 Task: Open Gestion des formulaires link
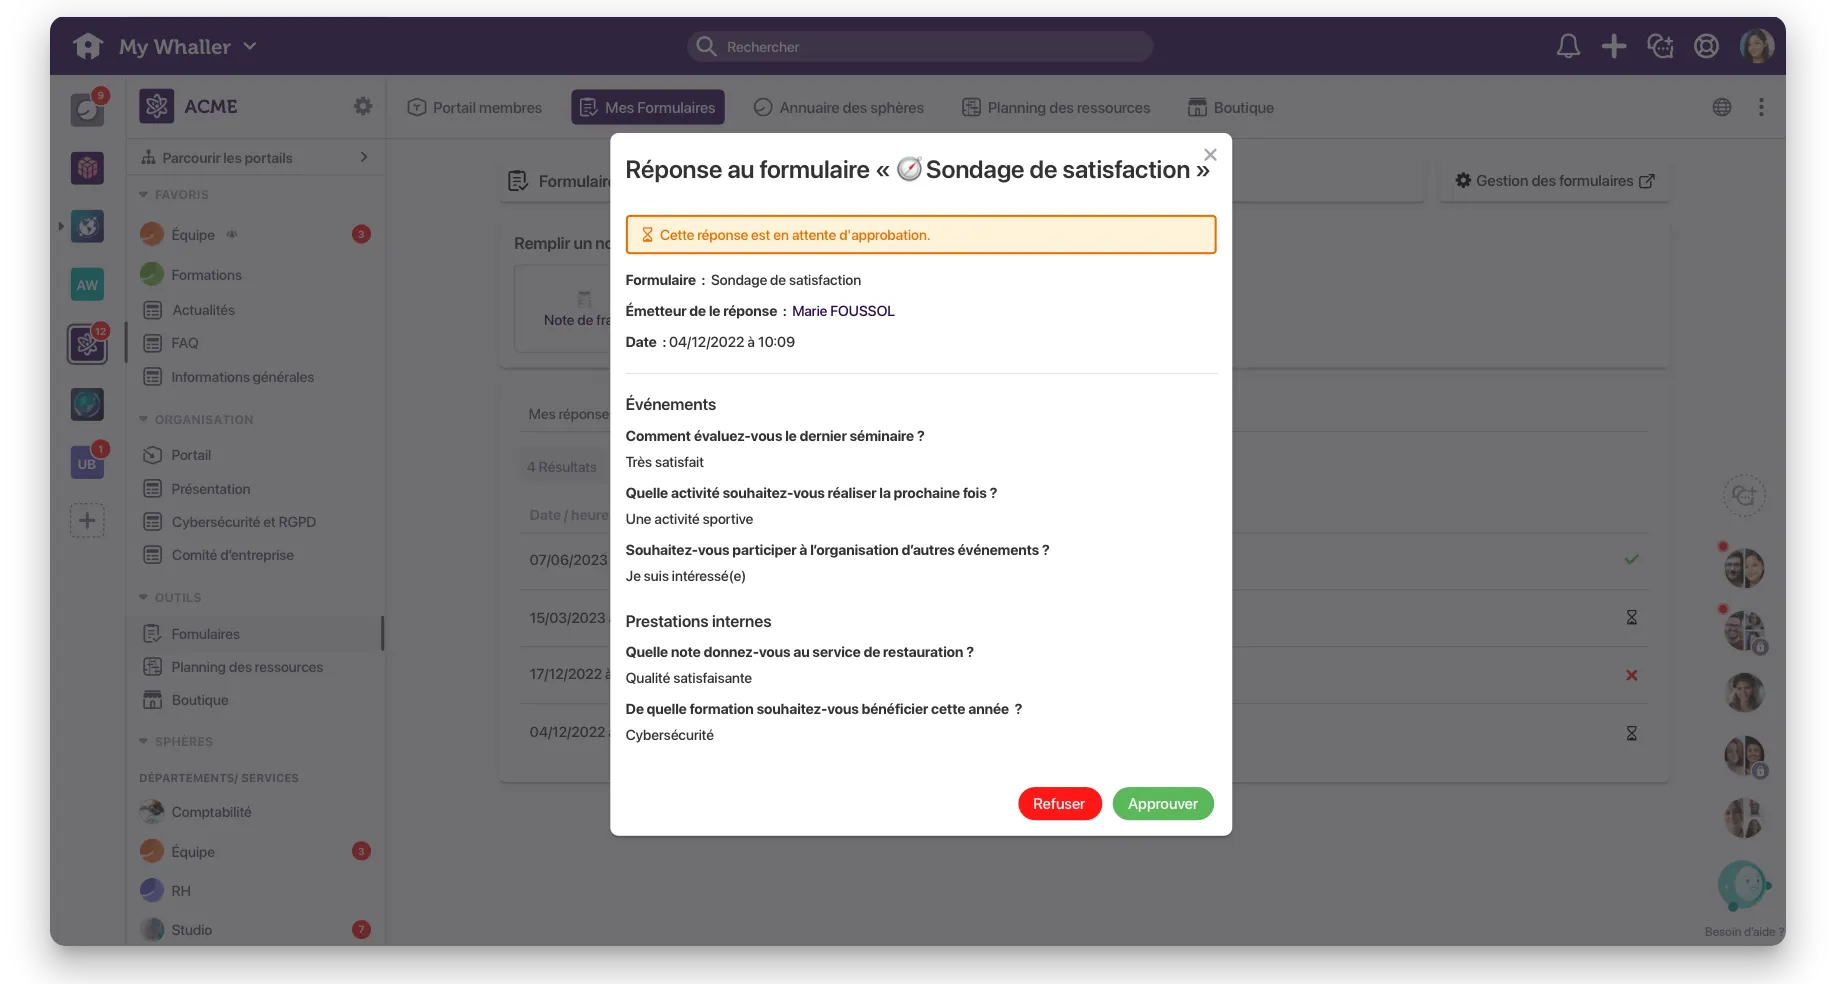(1554, 181)
